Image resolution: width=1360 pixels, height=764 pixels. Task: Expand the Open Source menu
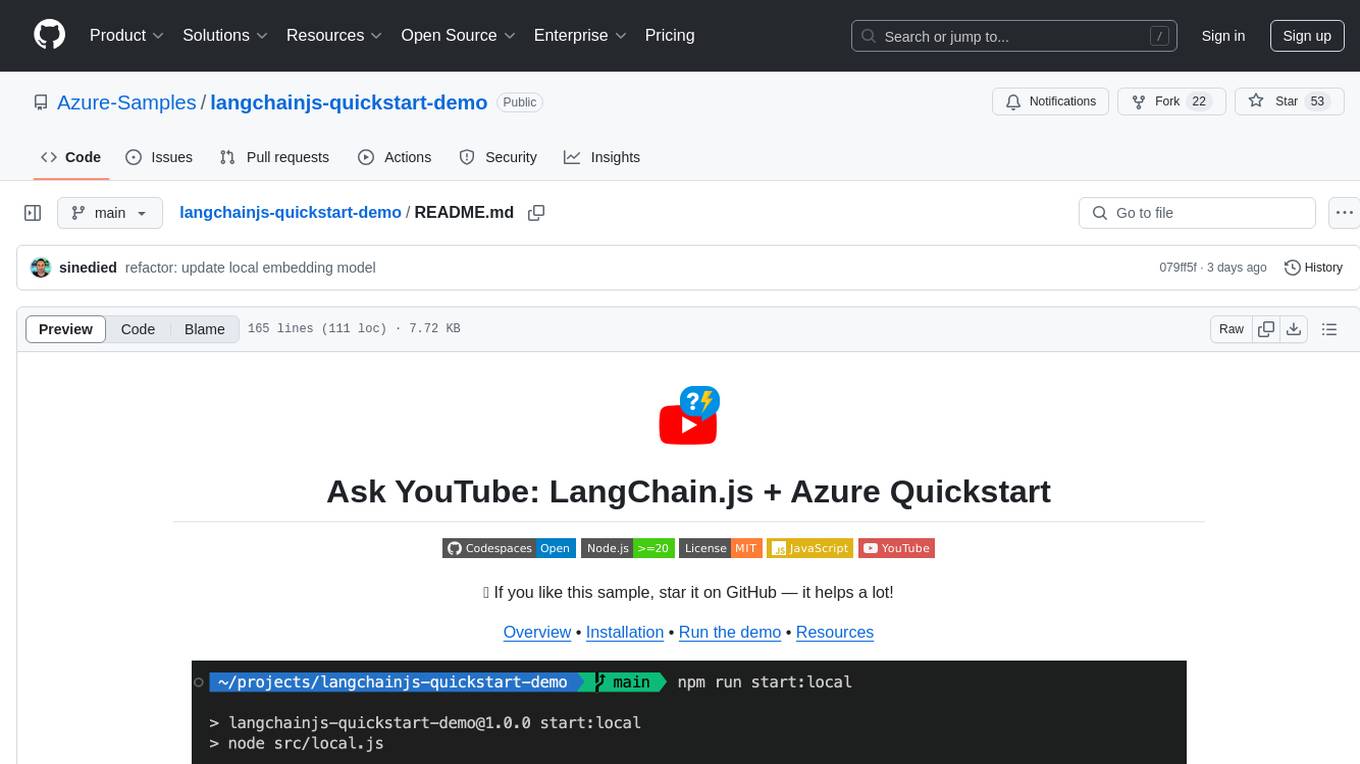tap(458, 35)
